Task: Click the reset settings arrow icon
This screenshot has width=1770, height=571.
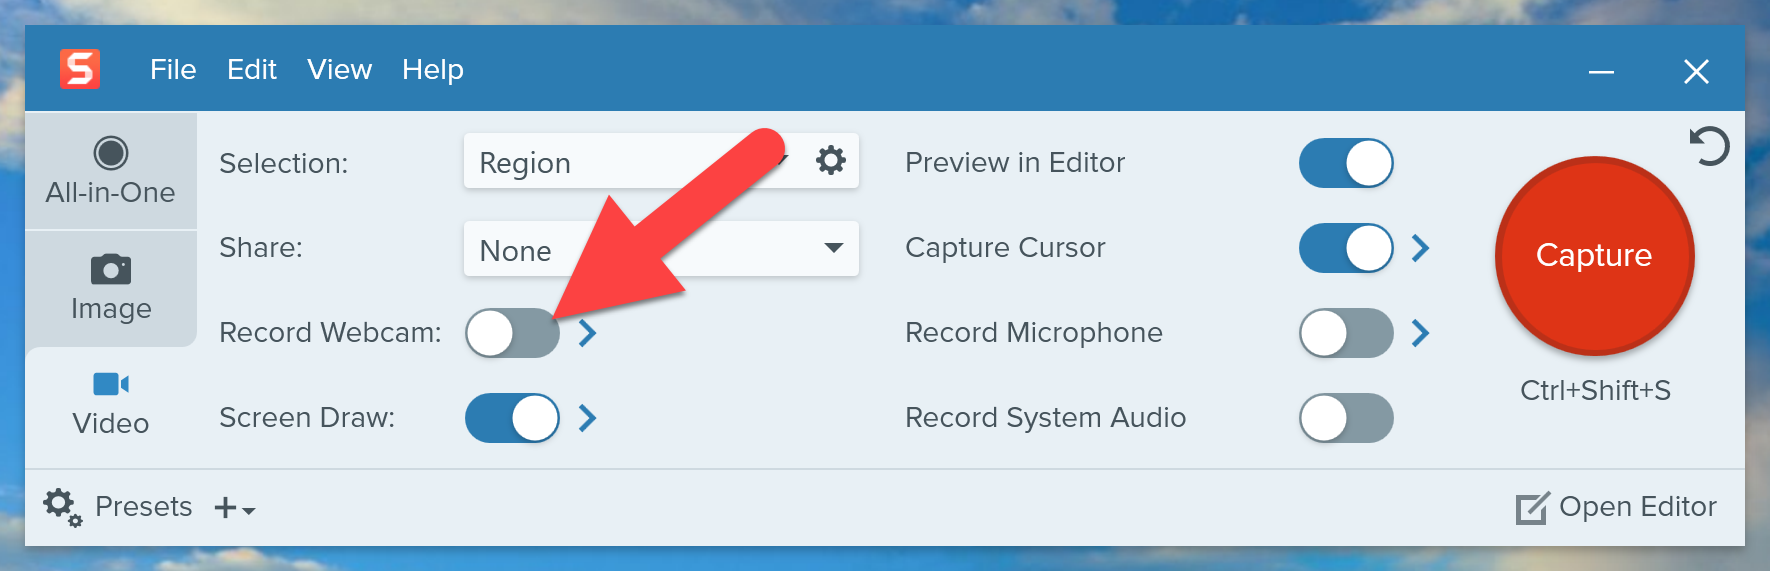Action: pyautogui.click(x=1709, y=147)
